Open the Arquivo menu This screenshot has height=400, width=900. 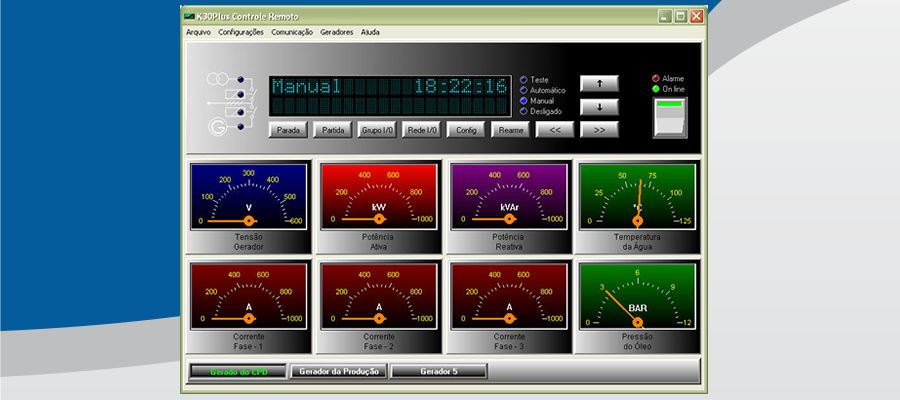pos(198,32)
